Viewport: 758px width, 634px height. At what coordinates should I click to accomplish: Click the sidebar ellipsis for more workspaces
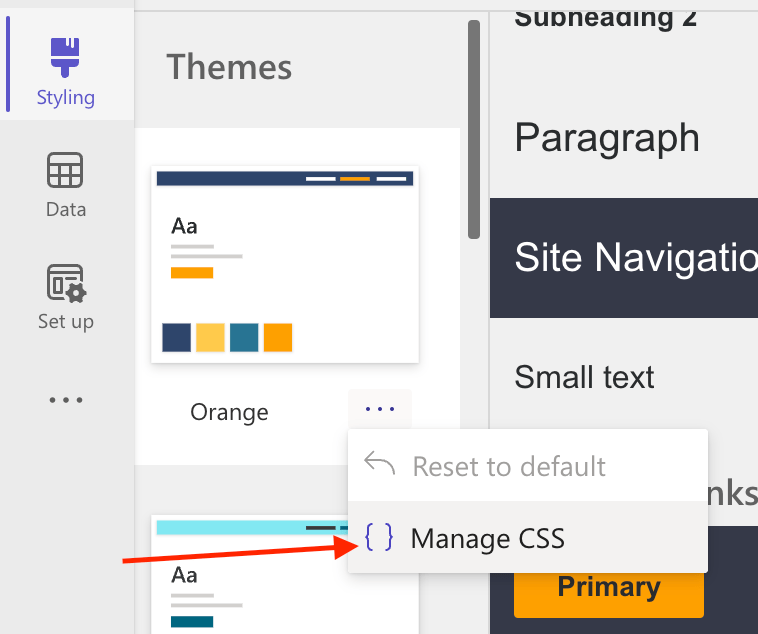point(66,400)
